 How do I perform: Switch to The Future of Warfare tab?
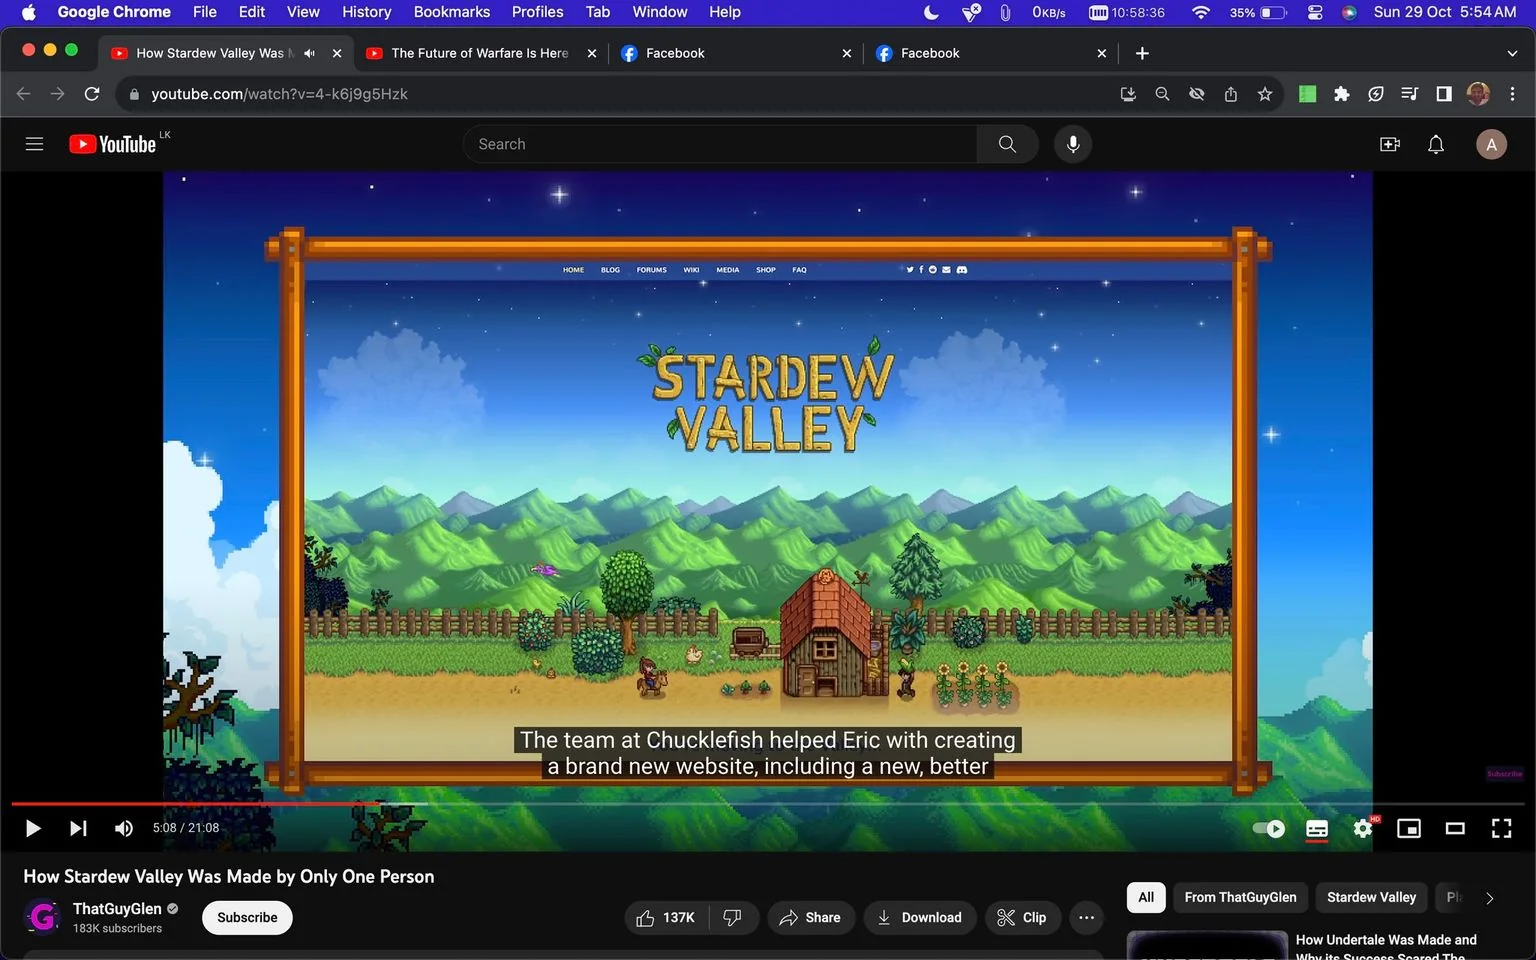[480, 53]
